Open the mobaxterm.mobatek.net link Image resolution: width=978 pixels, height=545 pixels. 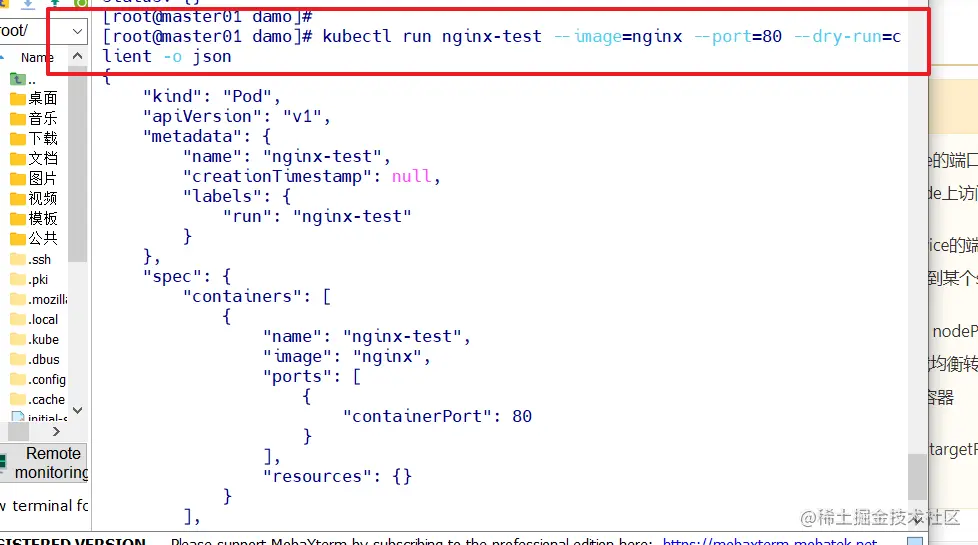770,541
